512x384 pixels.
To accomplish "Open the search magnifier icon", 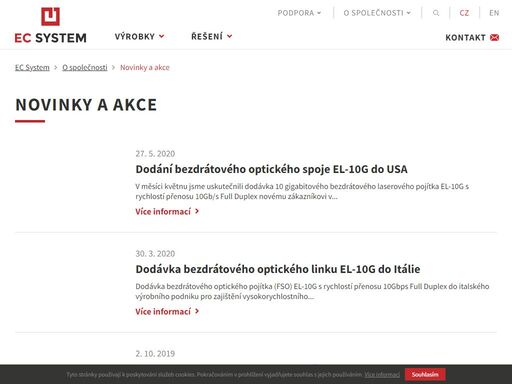I will (436, 13).
